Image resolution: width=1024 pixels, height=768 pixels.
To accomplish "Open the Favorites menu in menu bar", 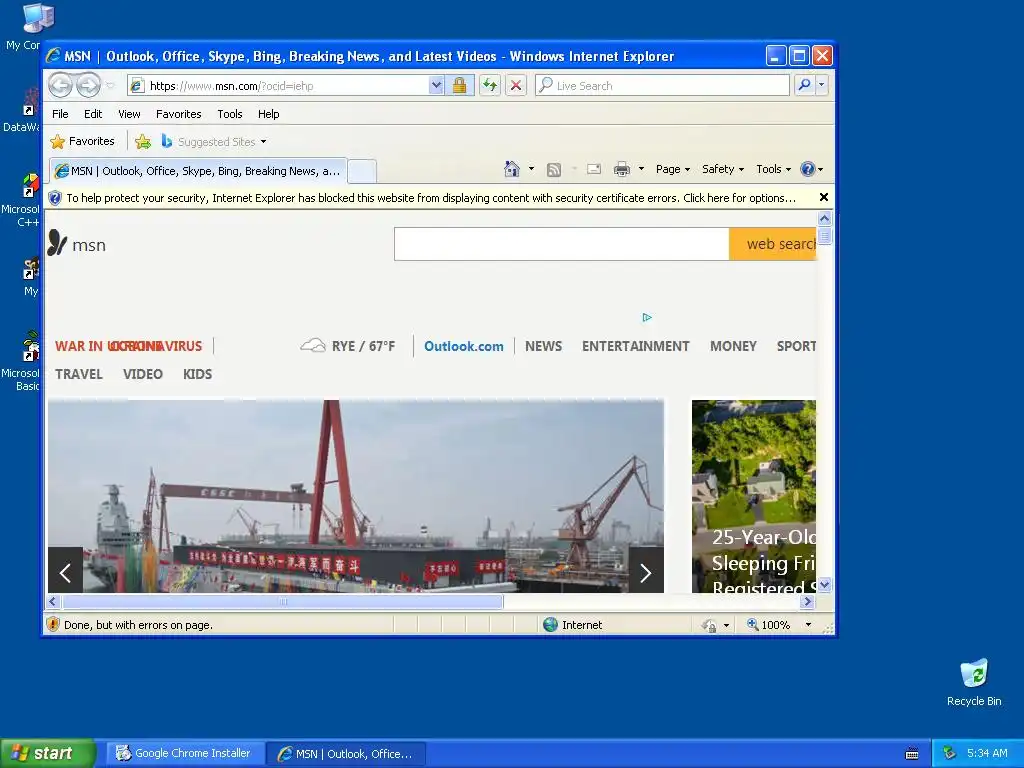I will [x=178, y=114].
